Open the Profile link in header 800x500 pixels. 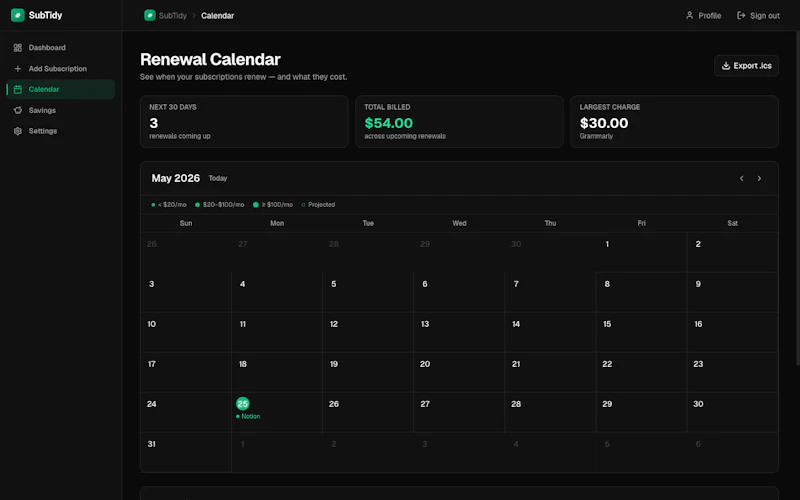pyautogui.click(x=703, y=15)
